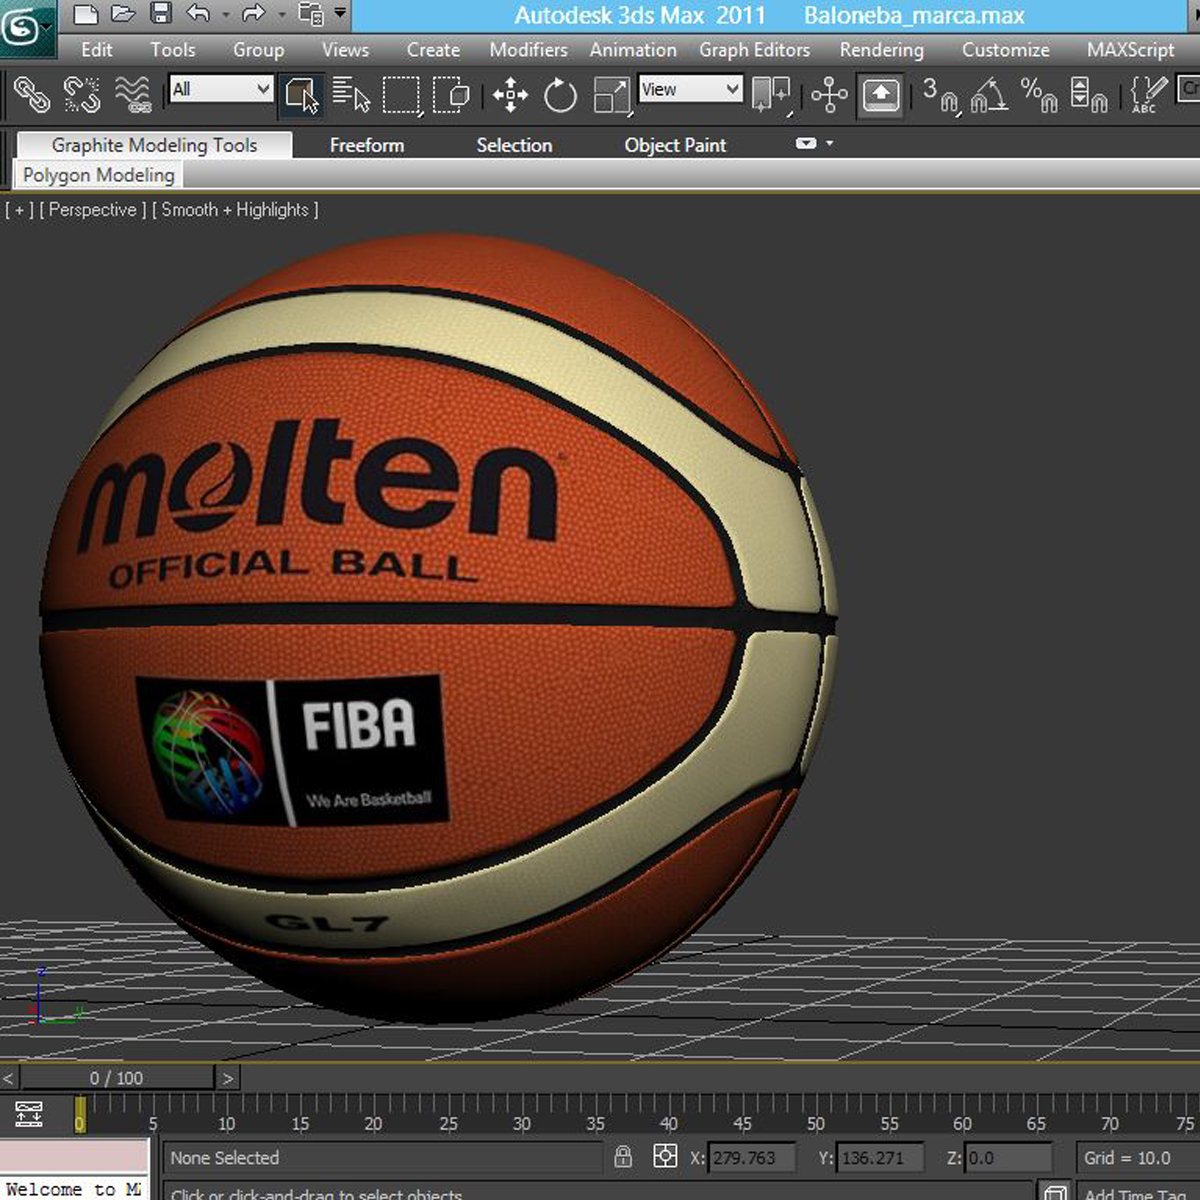The height and width of the screenshot is (1200, 1200).
Task: Toggle Window/Crossing selection mode
Action: (451, 95)
